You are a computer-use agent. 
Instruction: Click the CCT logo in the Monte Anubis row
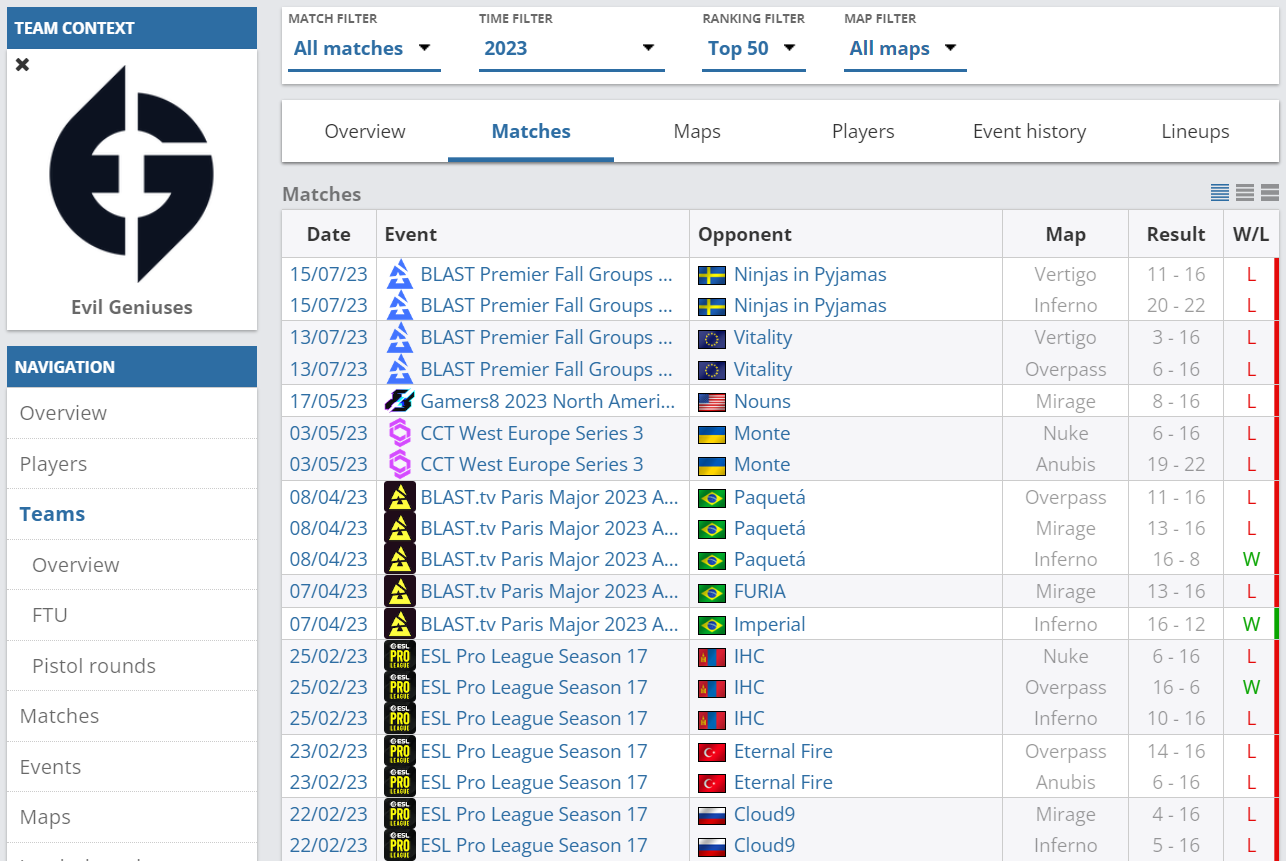[400, 464]
